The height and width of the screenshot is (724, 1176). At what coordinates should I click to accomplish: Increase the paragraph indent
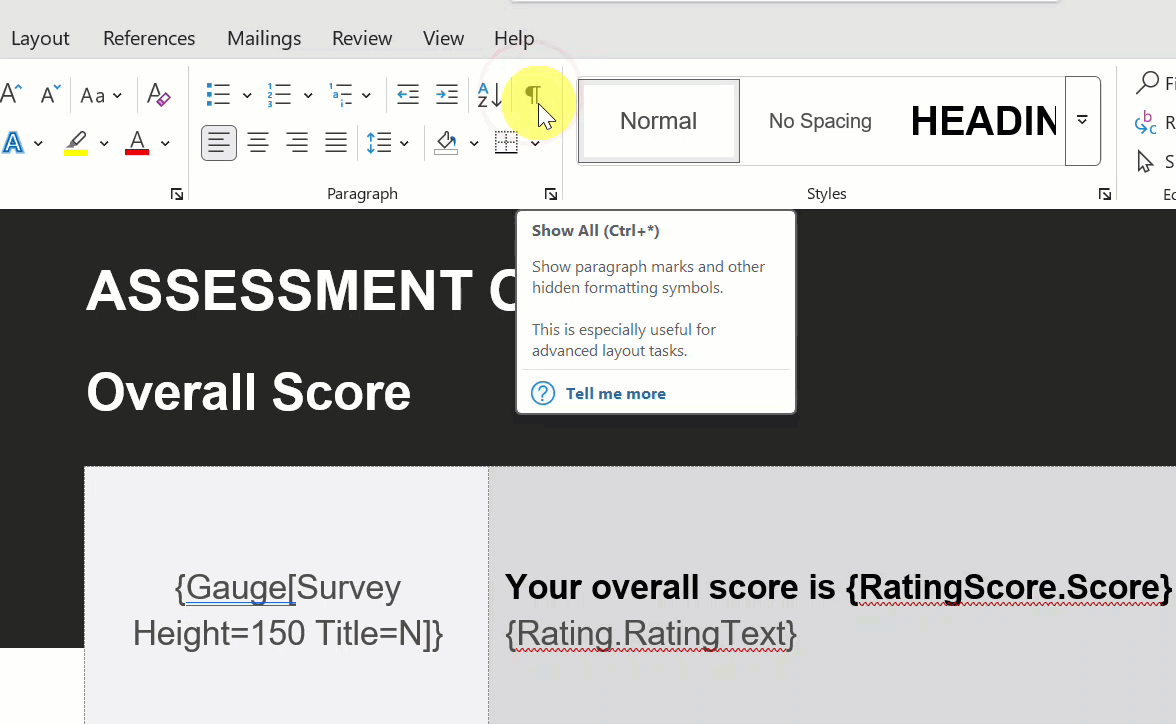click(x=447, y=96)
